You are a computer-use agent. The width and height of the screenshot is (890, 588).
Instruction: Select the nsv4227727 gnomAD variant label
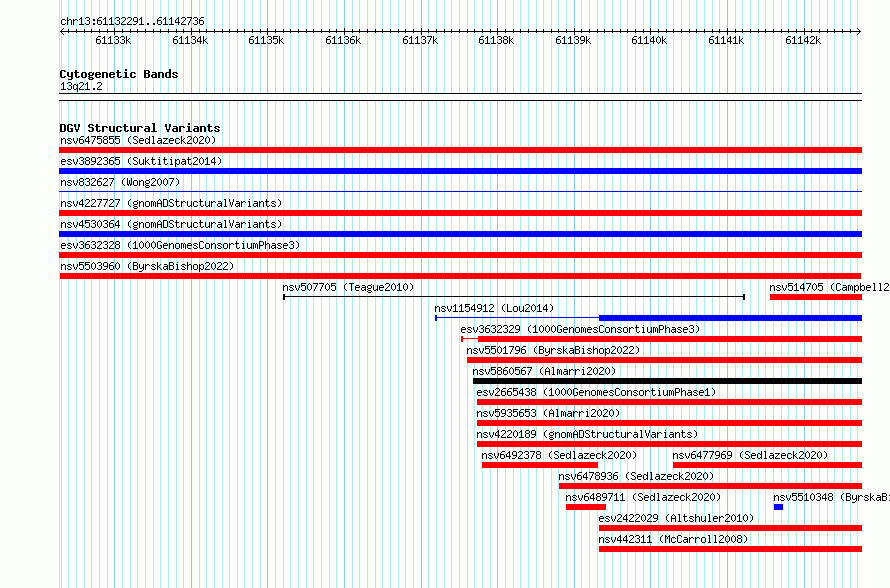click(171, 203)
